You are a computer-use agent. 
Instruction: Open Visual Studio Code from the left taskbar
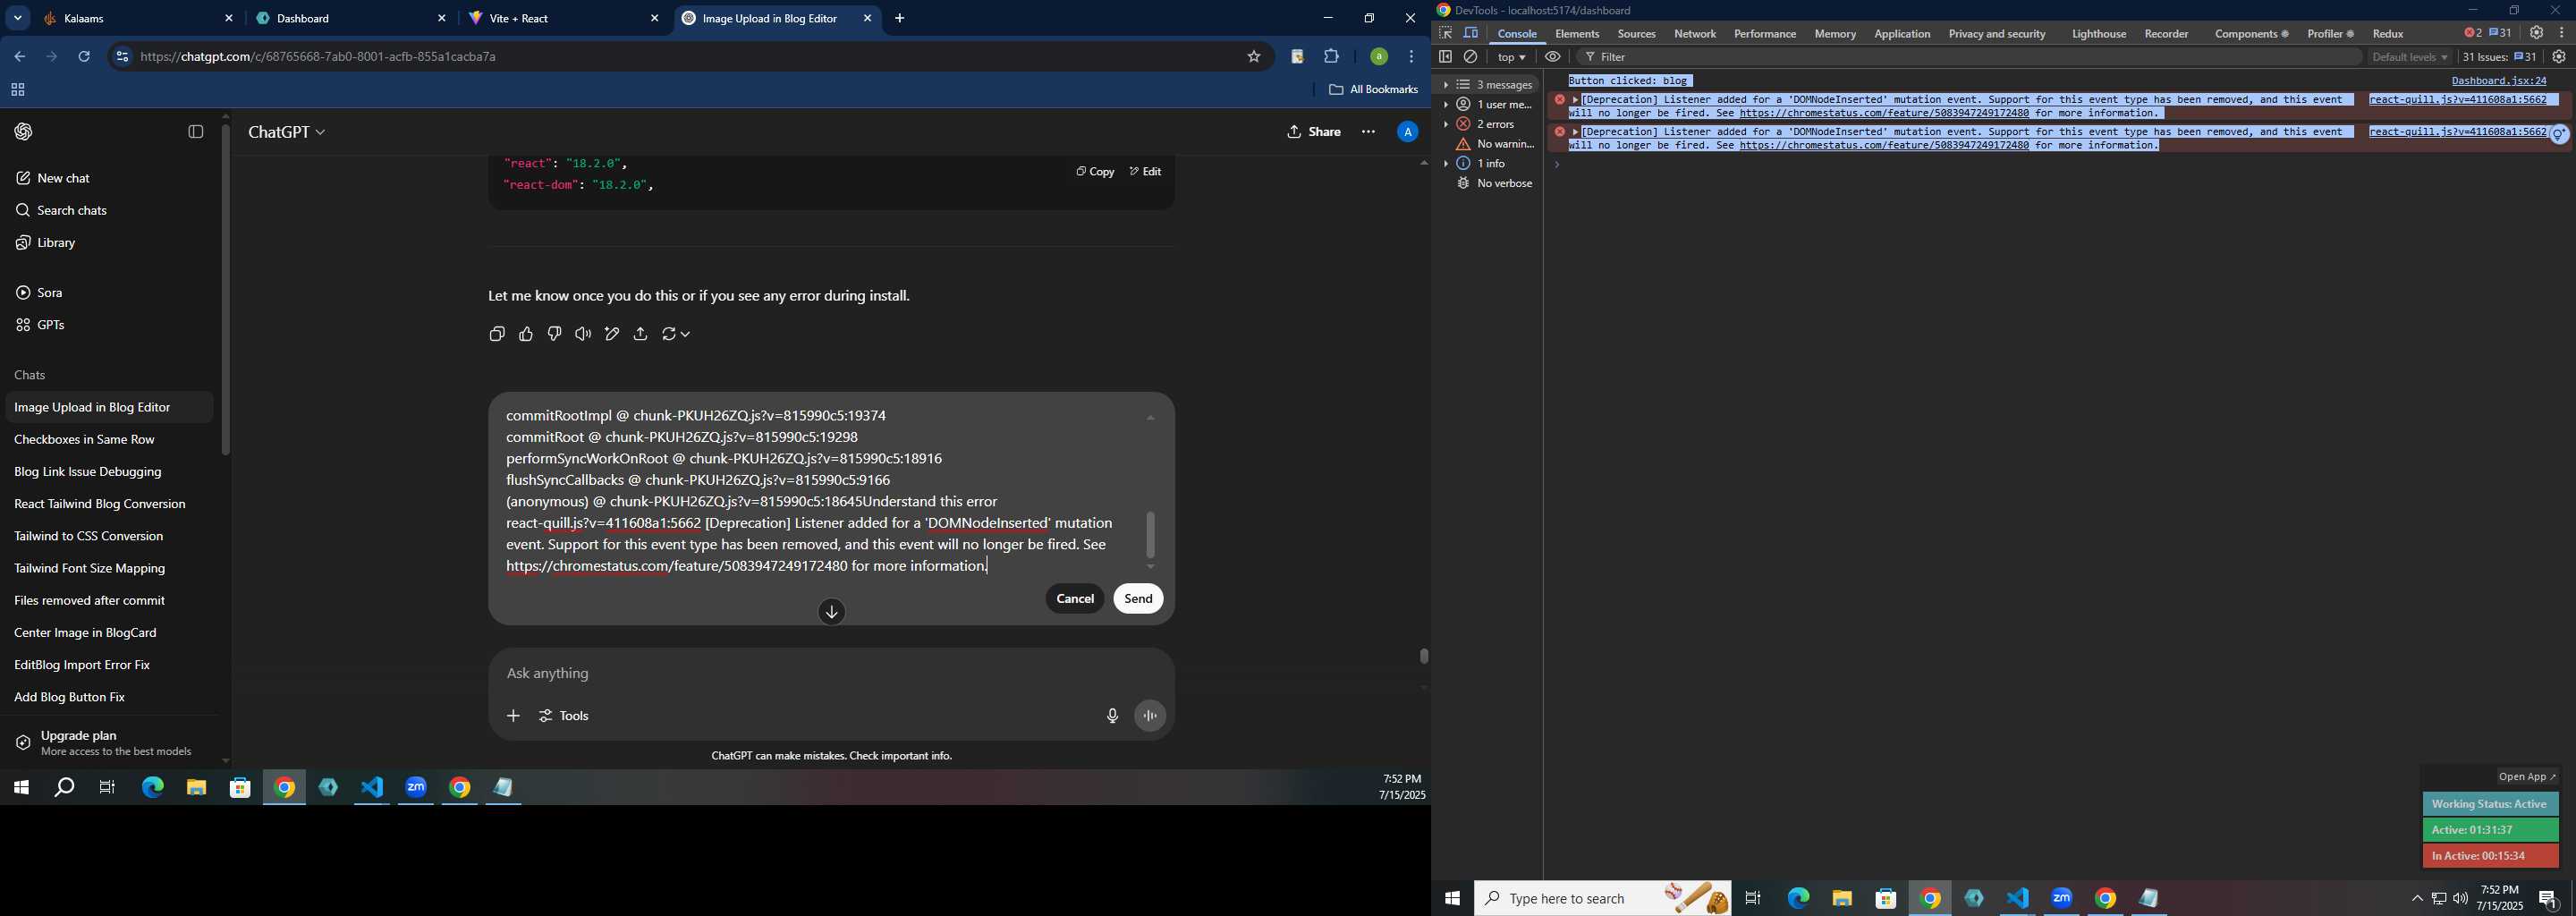click(x=372, y=788)
